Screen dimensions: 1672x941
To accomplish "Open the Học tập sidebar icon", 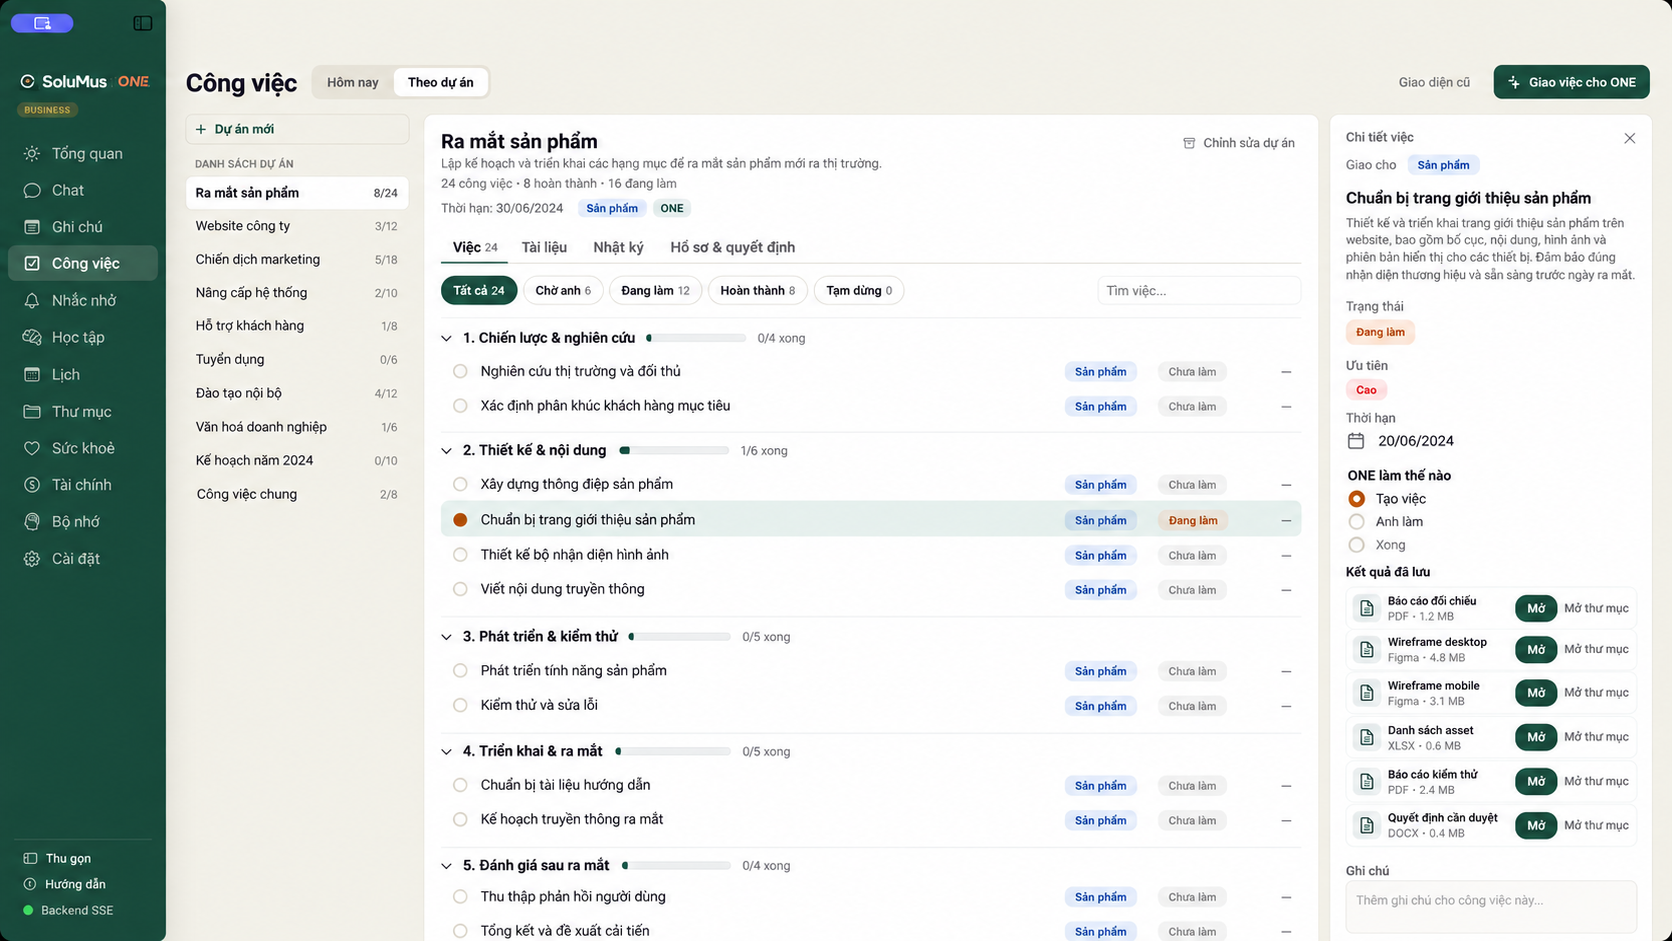I will pyautogui.click(x=32, y=337).
